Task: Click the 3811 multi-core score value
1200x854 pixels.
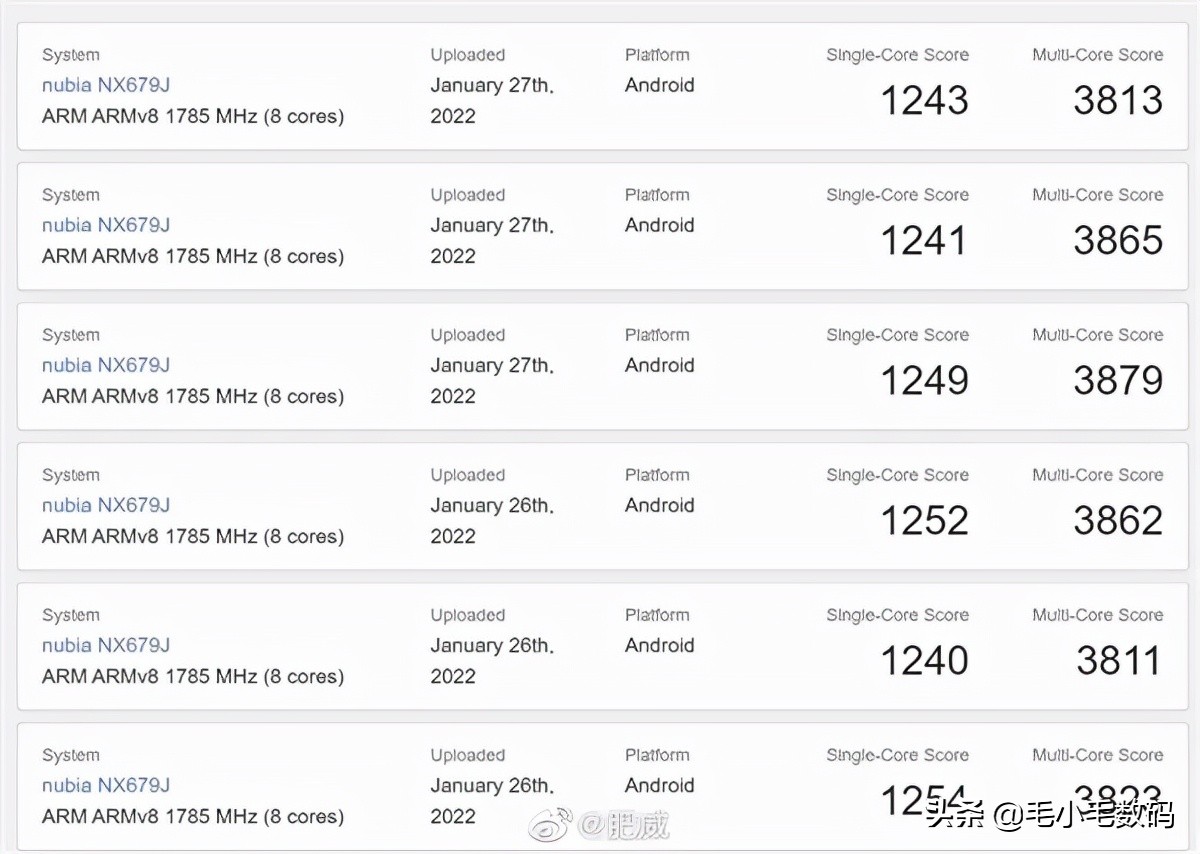Action: click(x=1118, y=659)
